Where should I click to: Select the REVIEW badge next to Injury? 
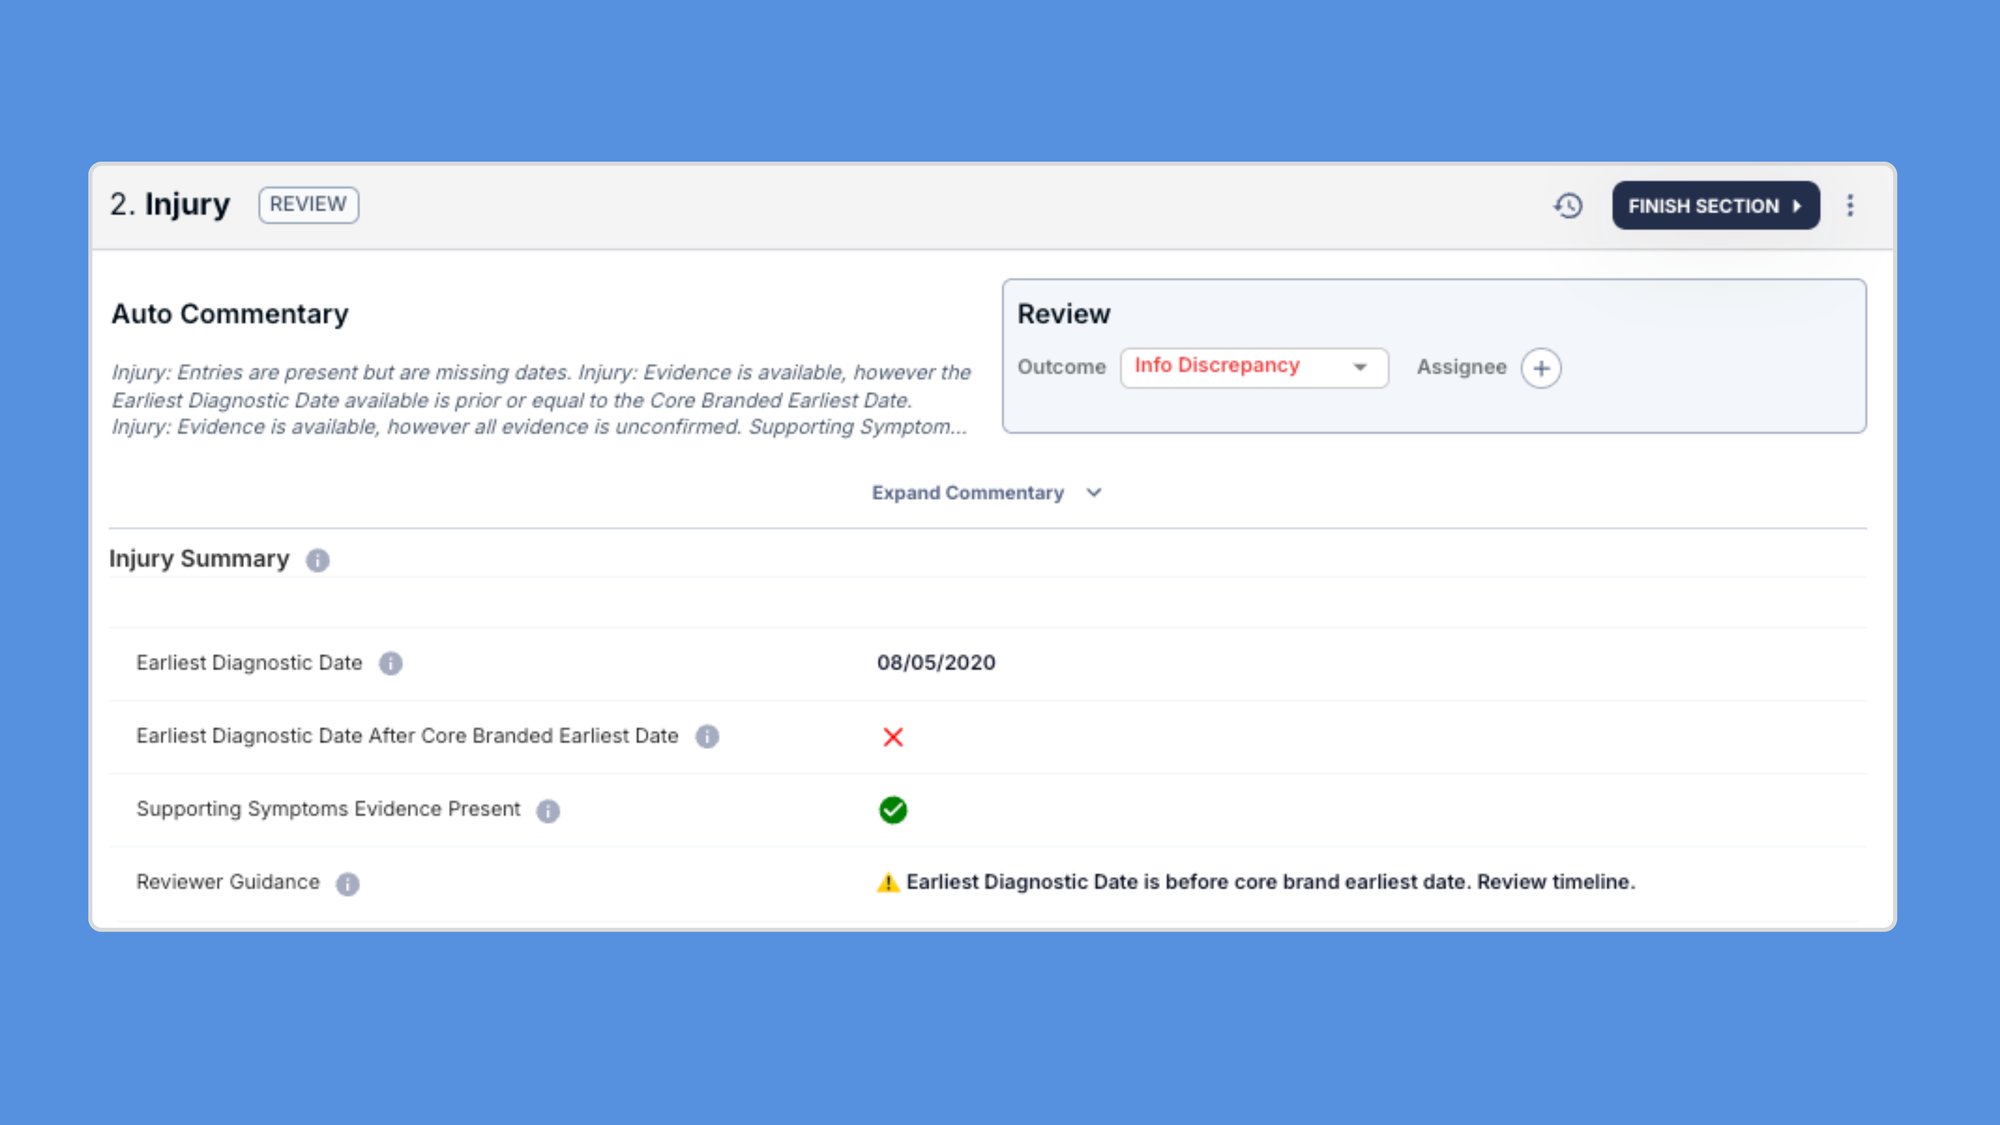point(308,205)
